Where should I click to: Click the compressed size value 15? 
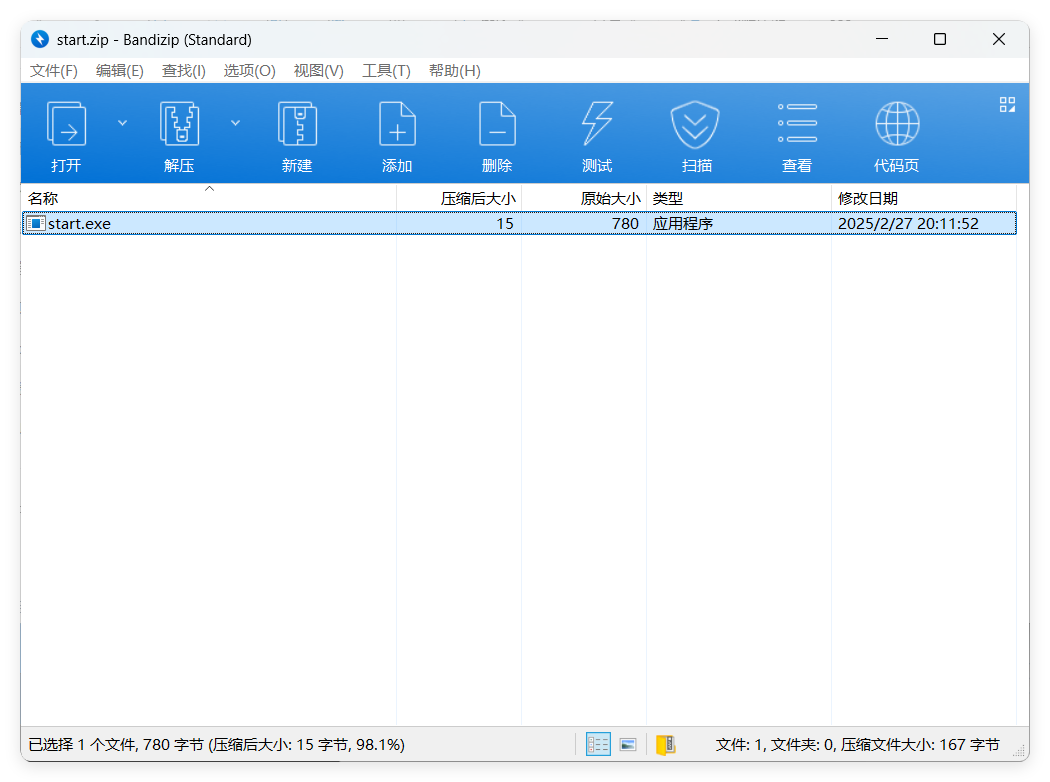[x=505, y=224]
